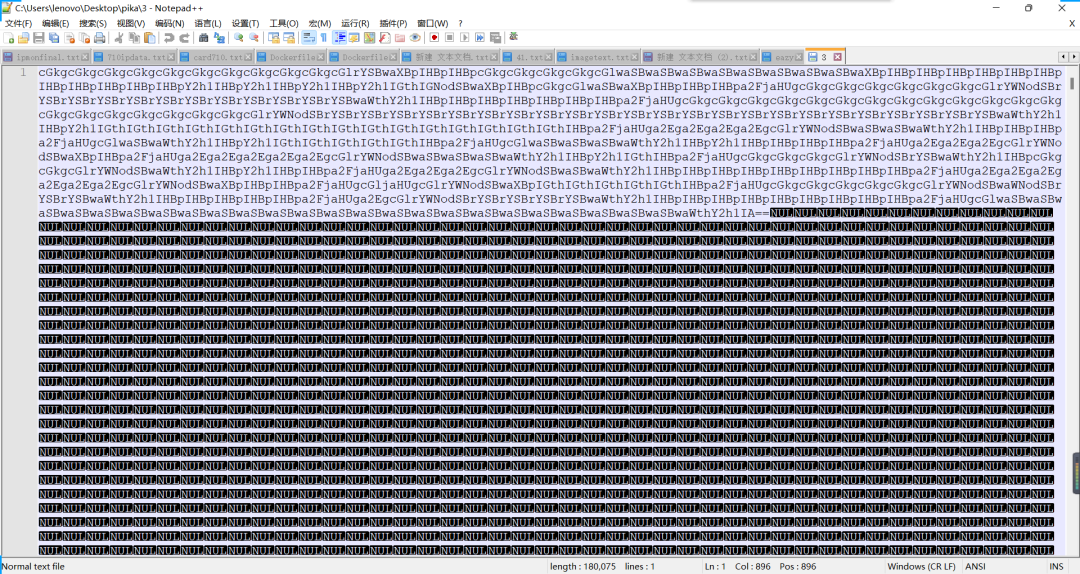Switch to the imagetext.txt tab
1080x574 pixels.
[598, 57]
